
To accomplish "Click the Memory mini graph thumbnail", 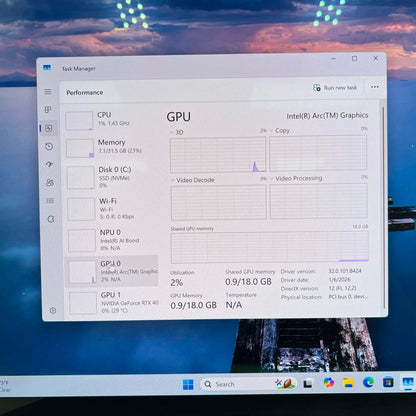I will pos(80,148).
